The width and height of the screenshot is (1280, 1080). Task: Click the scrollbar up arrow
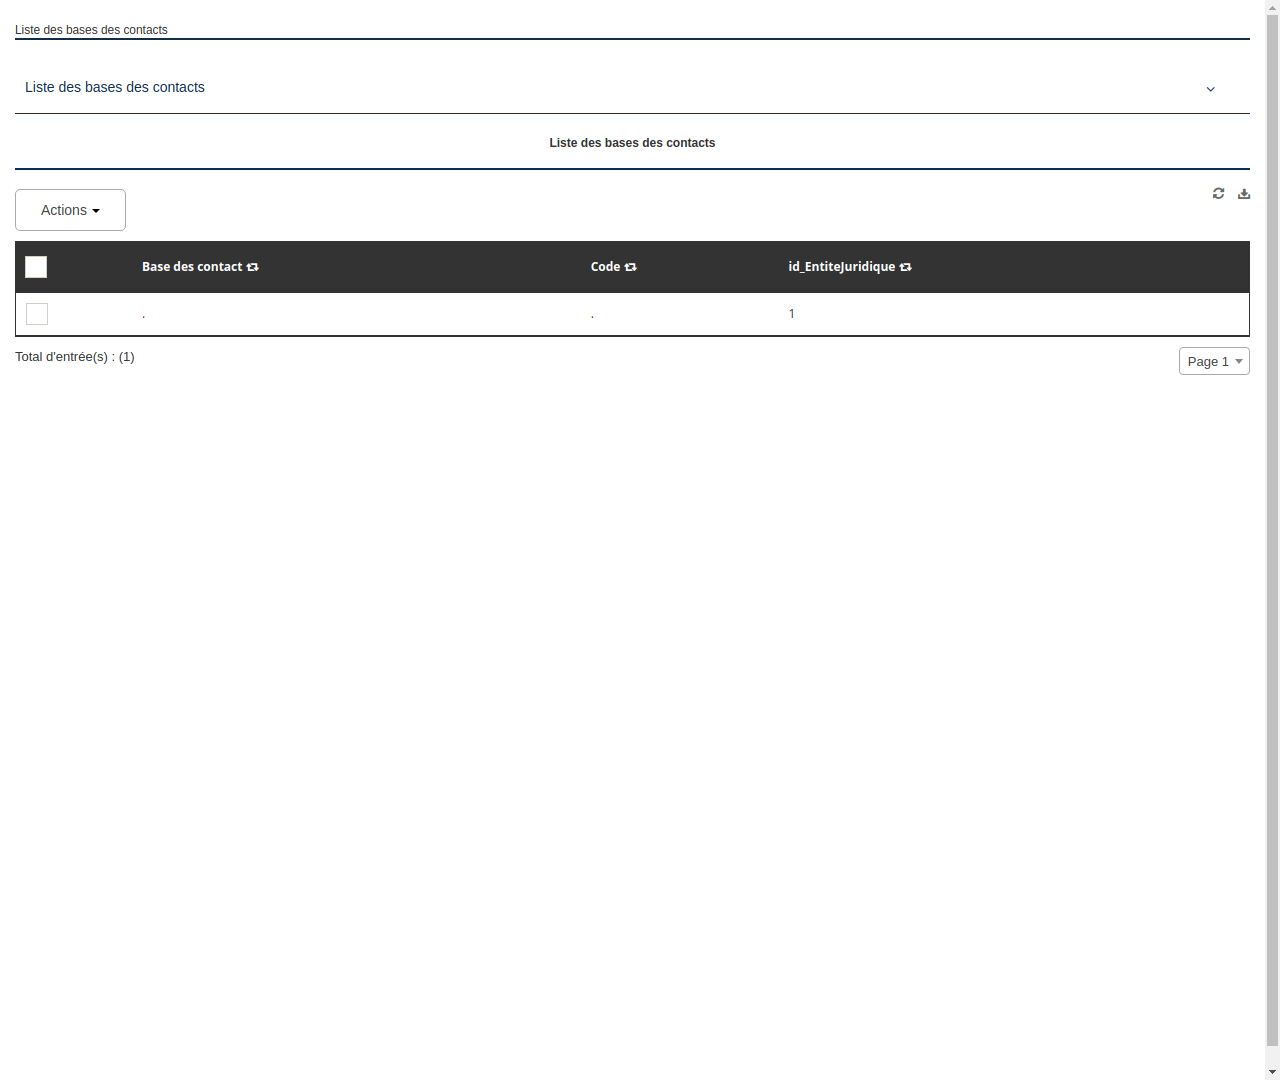(1272, 6)
